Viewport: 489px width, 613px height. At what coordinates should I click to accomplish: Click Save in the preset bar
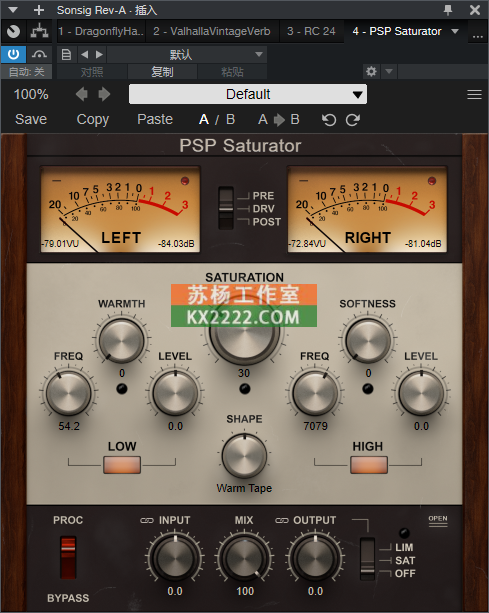click(x=31, y=119)
